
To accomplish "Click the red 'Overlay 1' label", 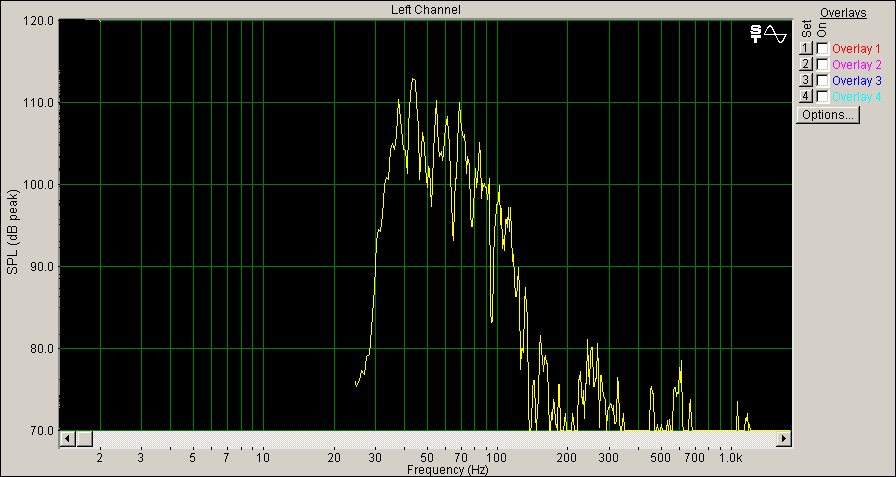I will (857, 49).
